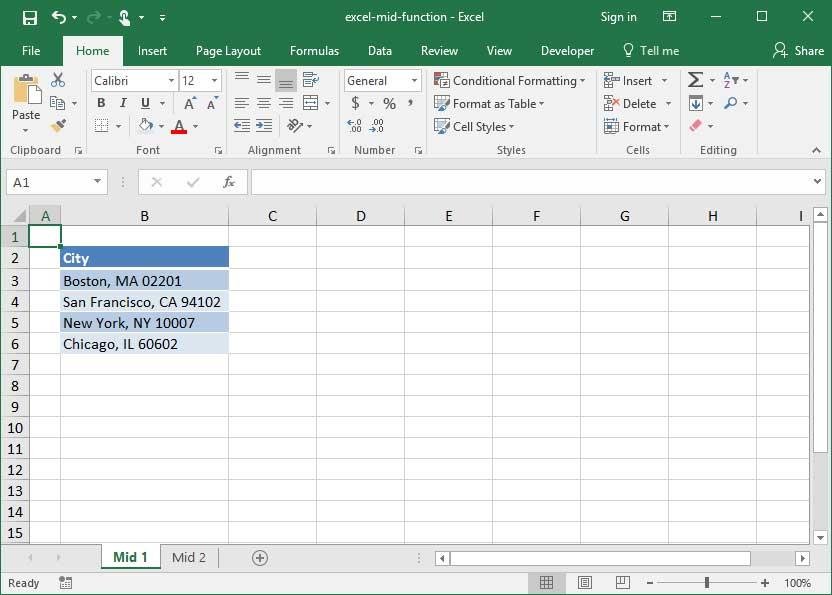Toggle Bottom Align vertical alignment
This screenshot has height=595, width=832.
(286, 80)
